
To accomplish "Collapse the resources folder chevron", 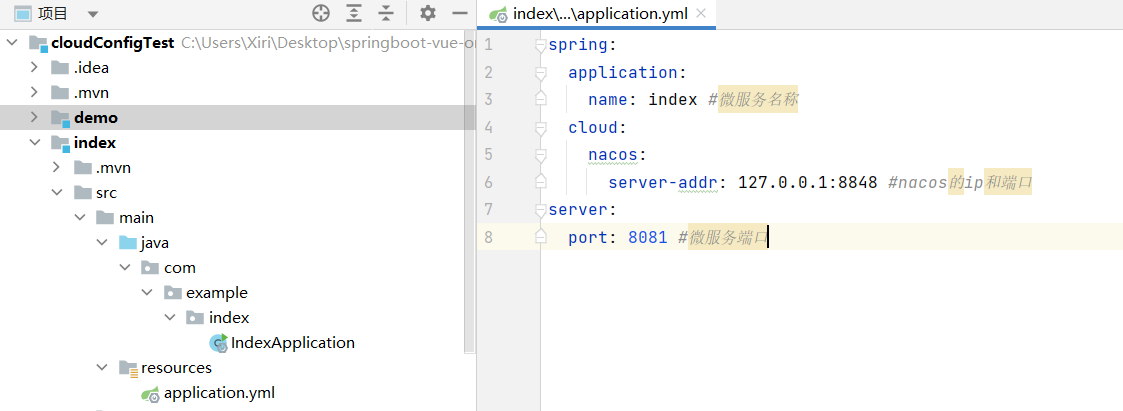I will (x=102, y=368).
